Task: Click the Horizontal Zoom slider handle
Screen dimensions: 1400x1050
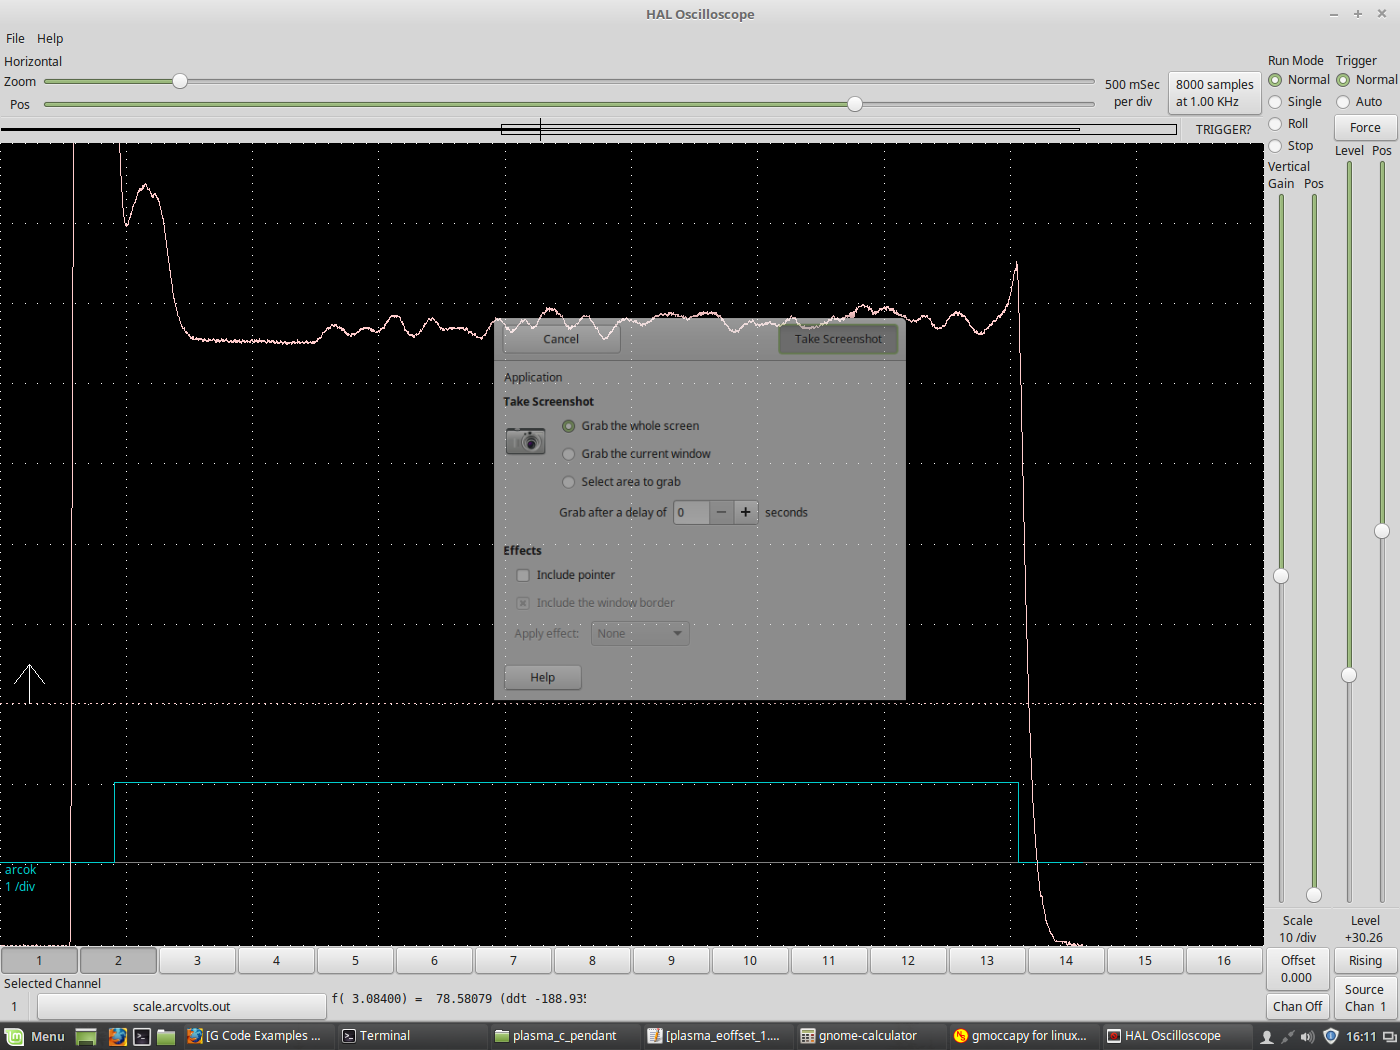Action: (180, 81)
